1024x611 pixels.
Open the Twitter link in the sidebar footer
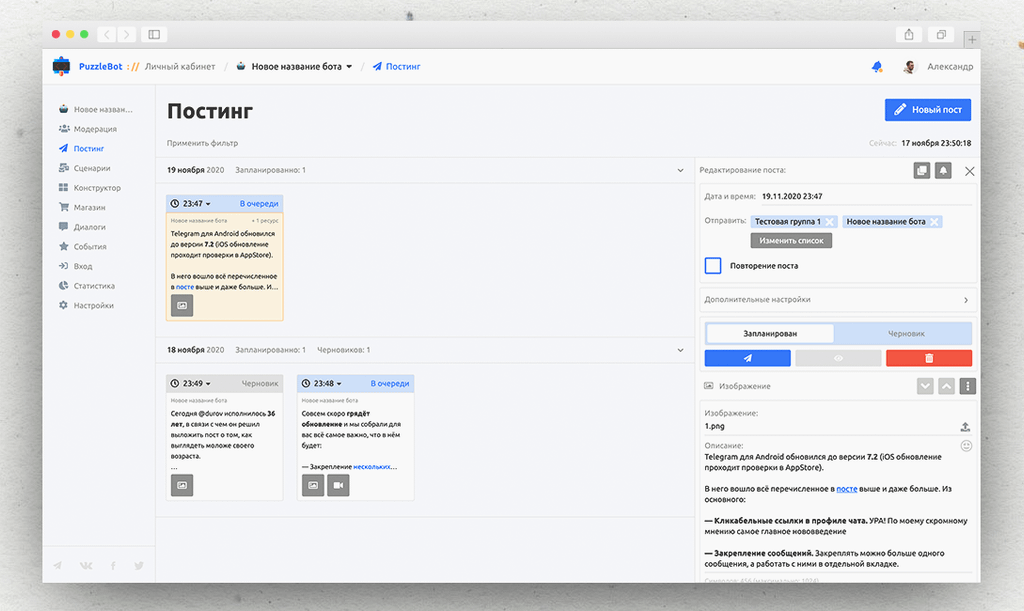[x=139, y=565]
